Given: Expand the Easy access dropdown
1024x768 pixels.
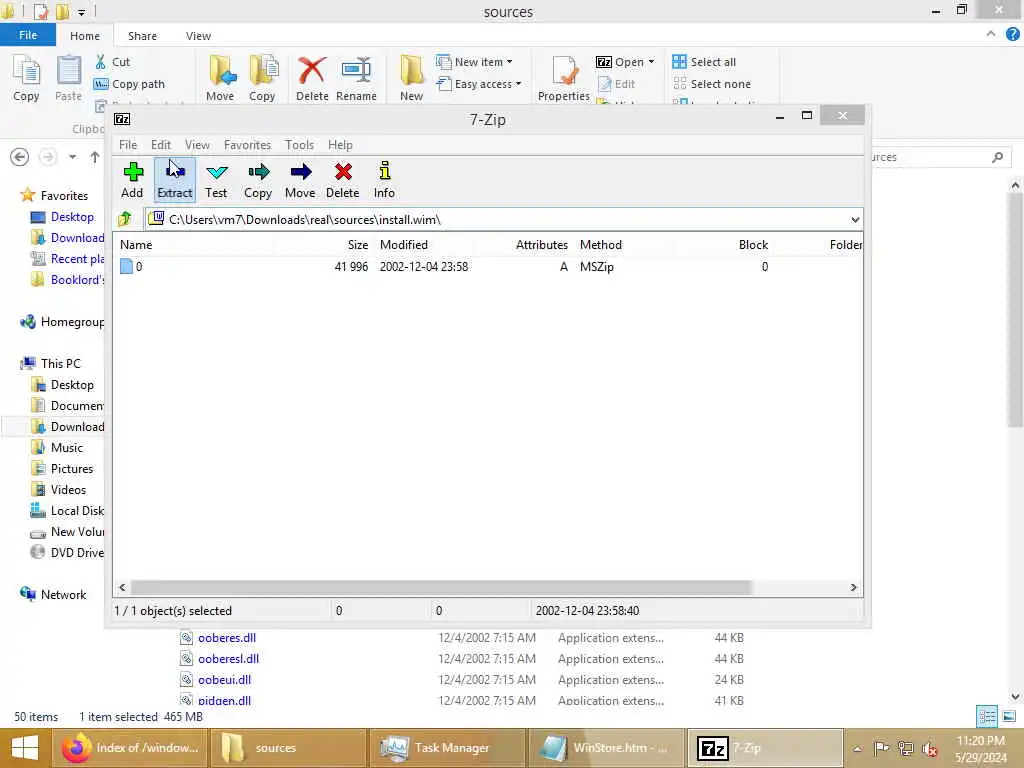Looking at the screenshot, I should pyautogui.click(x=518, y=84).
